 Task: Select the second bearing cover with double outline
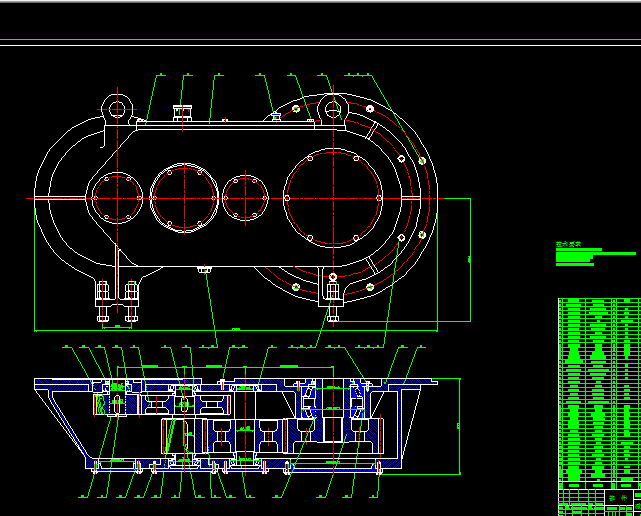click(x=184, y=198)
